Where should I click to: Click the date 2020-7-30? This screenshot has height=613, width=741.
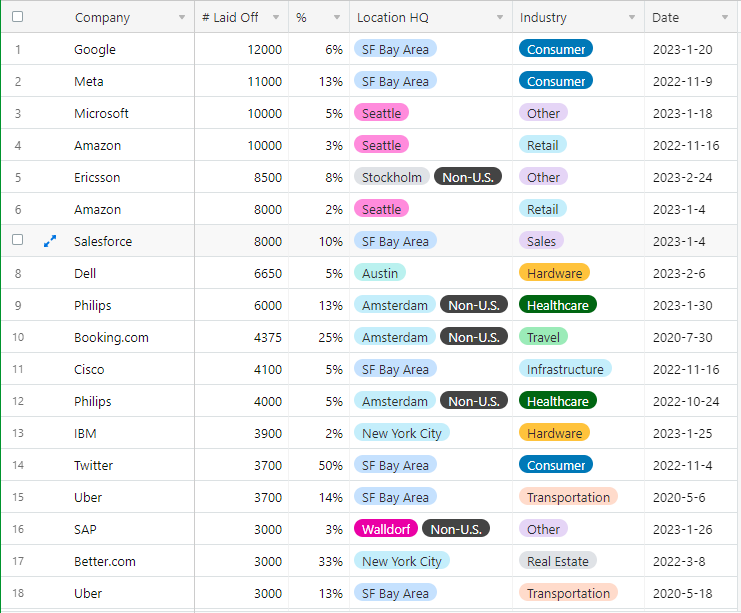coord(682,337)
